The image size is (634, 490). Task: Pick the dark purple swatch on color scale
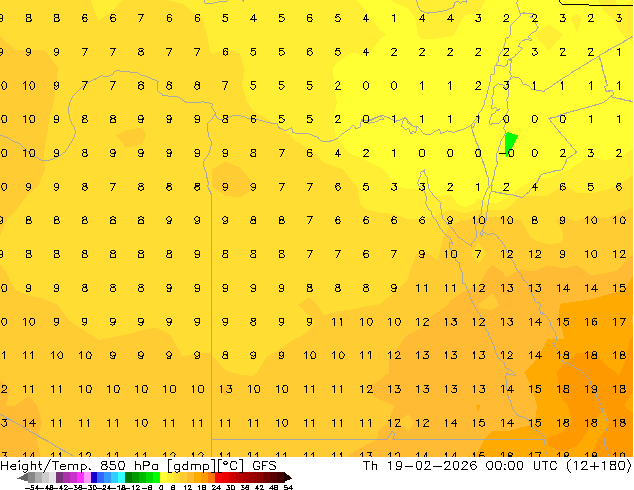click(x=59, y=477)
